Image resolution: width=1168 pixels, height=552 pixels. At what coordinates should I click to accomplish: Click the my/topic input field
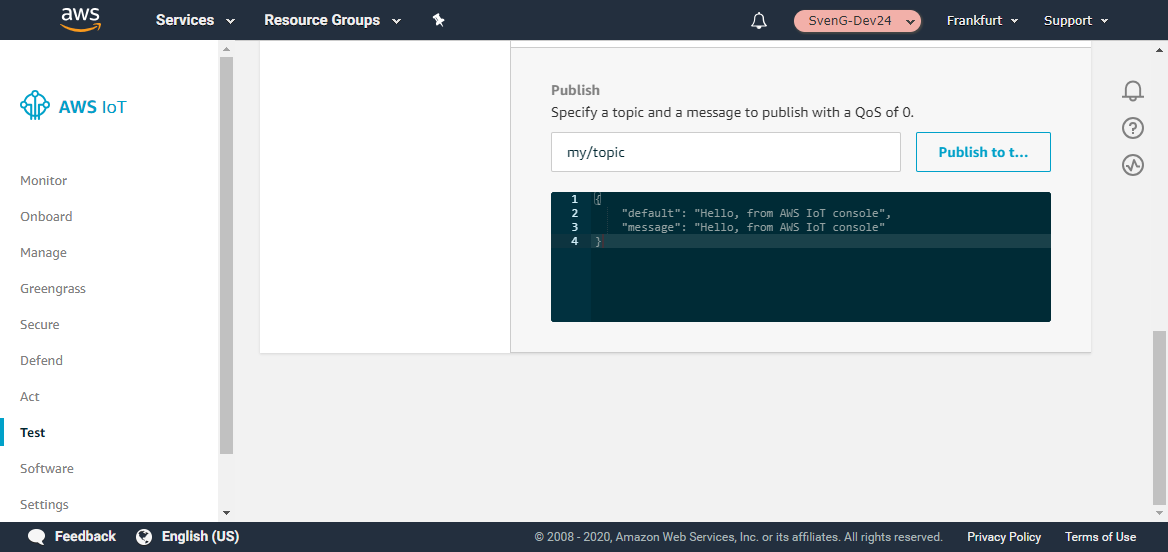726,152
